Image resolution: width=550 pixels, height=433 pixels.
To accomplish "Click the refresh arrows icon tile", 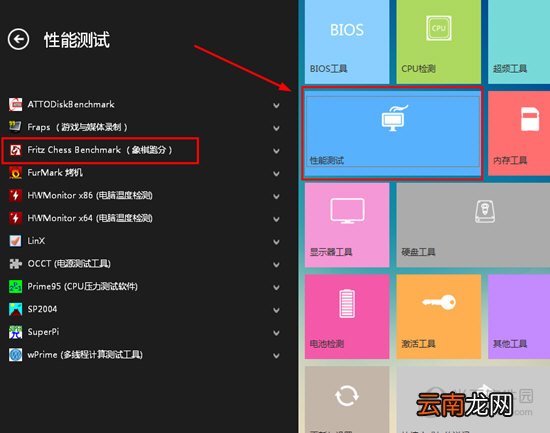I will (x=347, y=395).
